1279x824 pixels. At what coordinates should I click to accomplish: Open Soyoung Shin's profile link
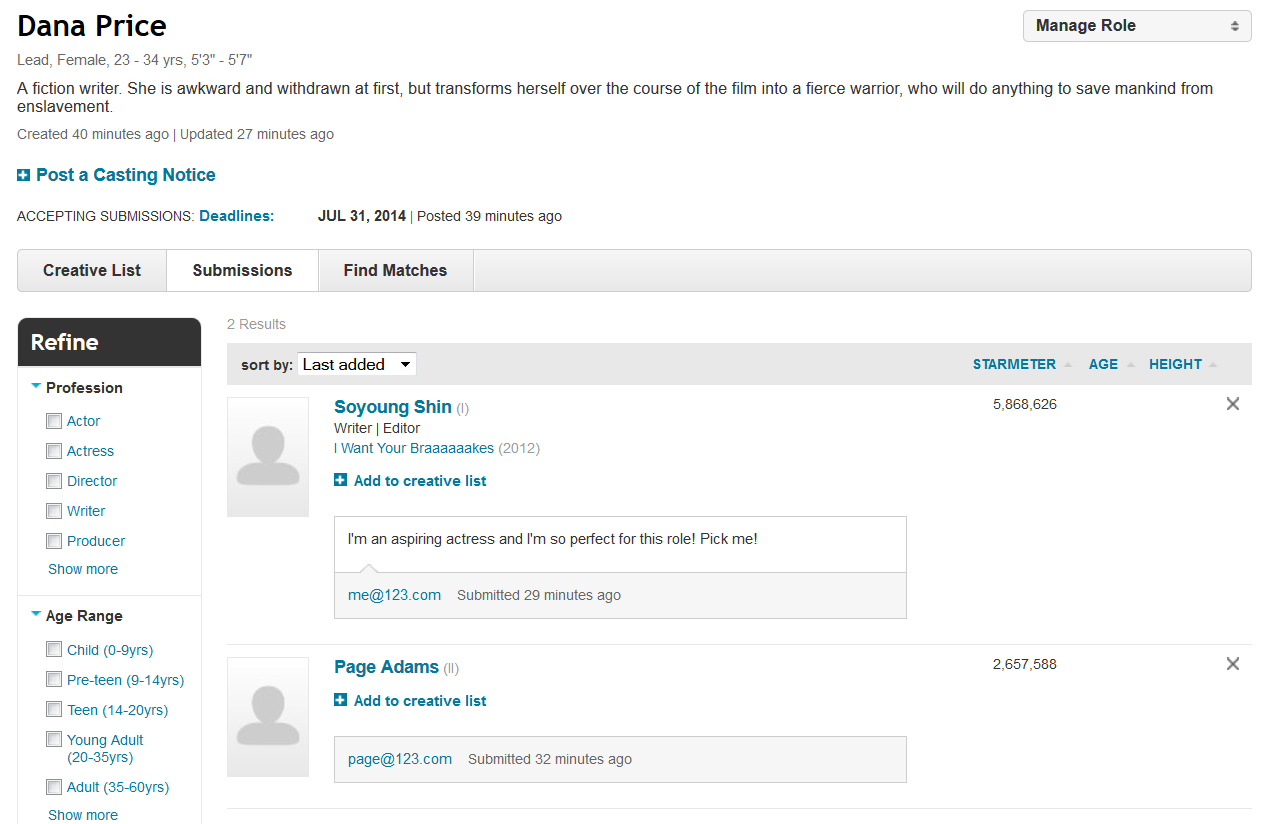point(392,407)
